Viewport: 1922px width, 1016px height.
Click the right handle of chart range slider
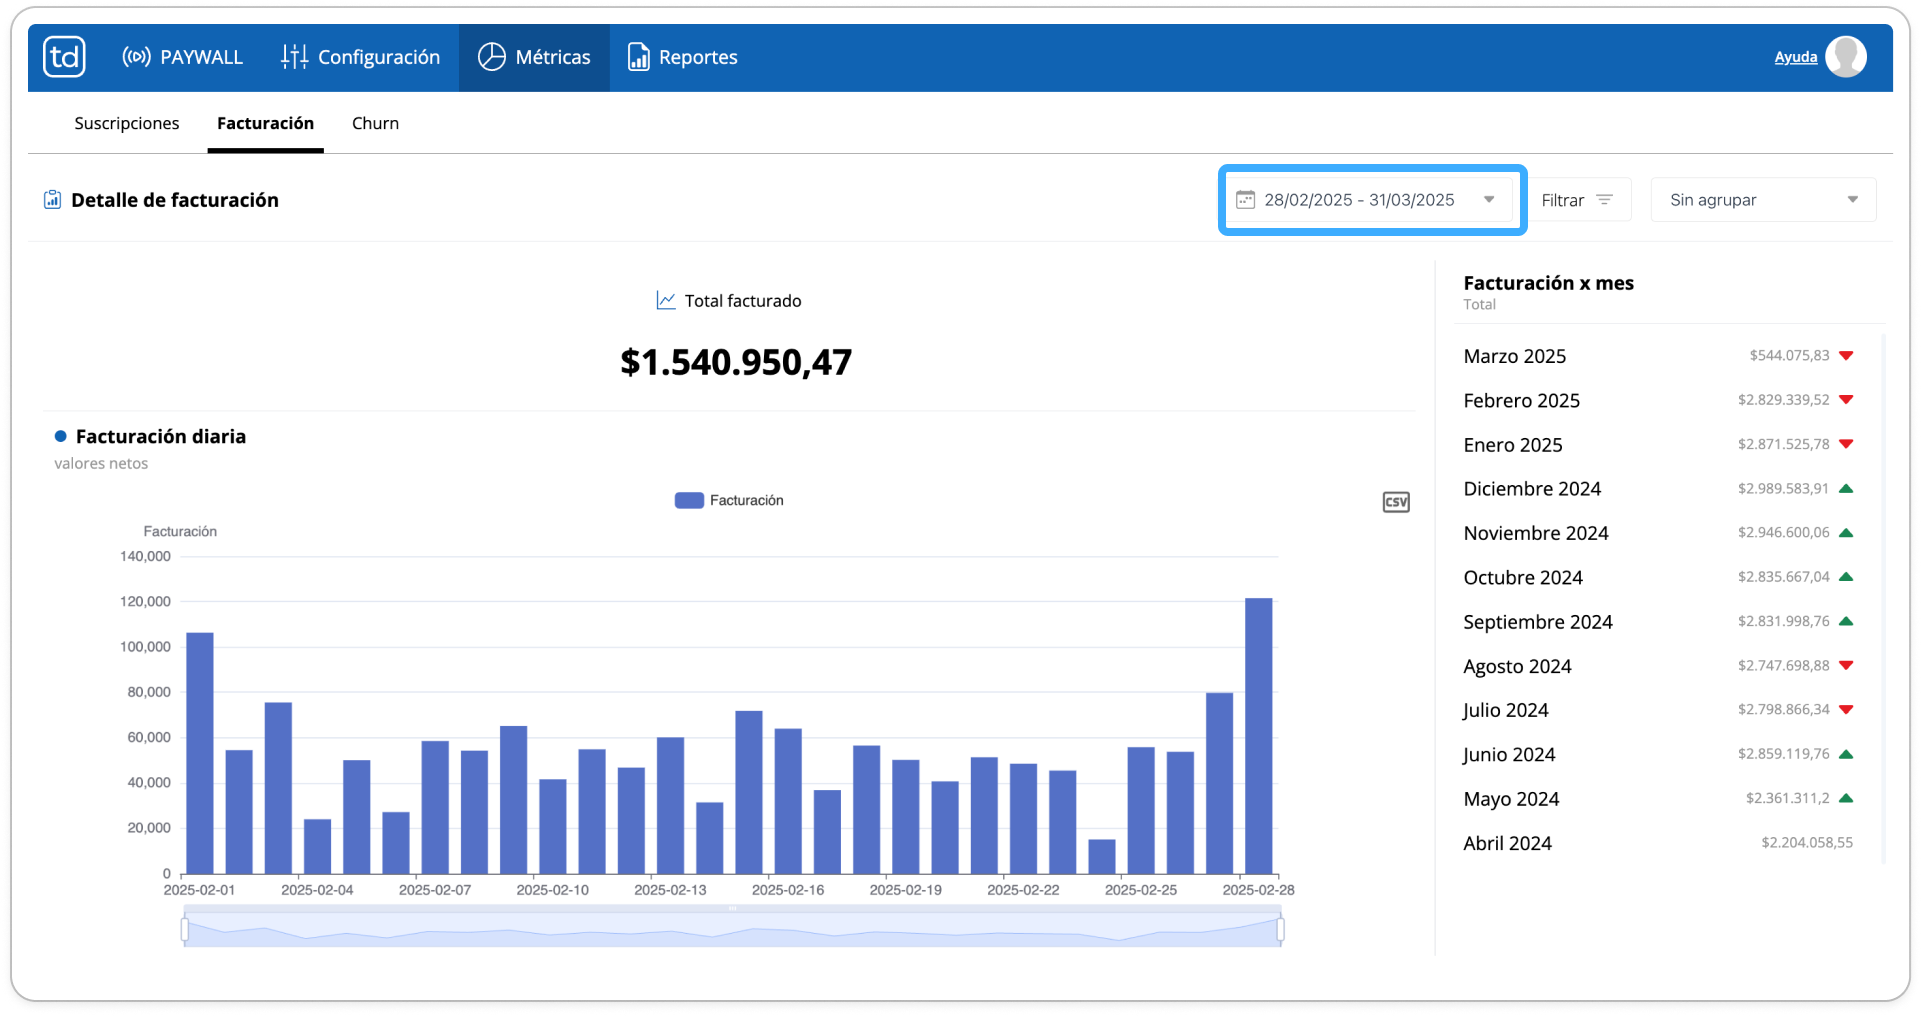(x=1281, y=930)
